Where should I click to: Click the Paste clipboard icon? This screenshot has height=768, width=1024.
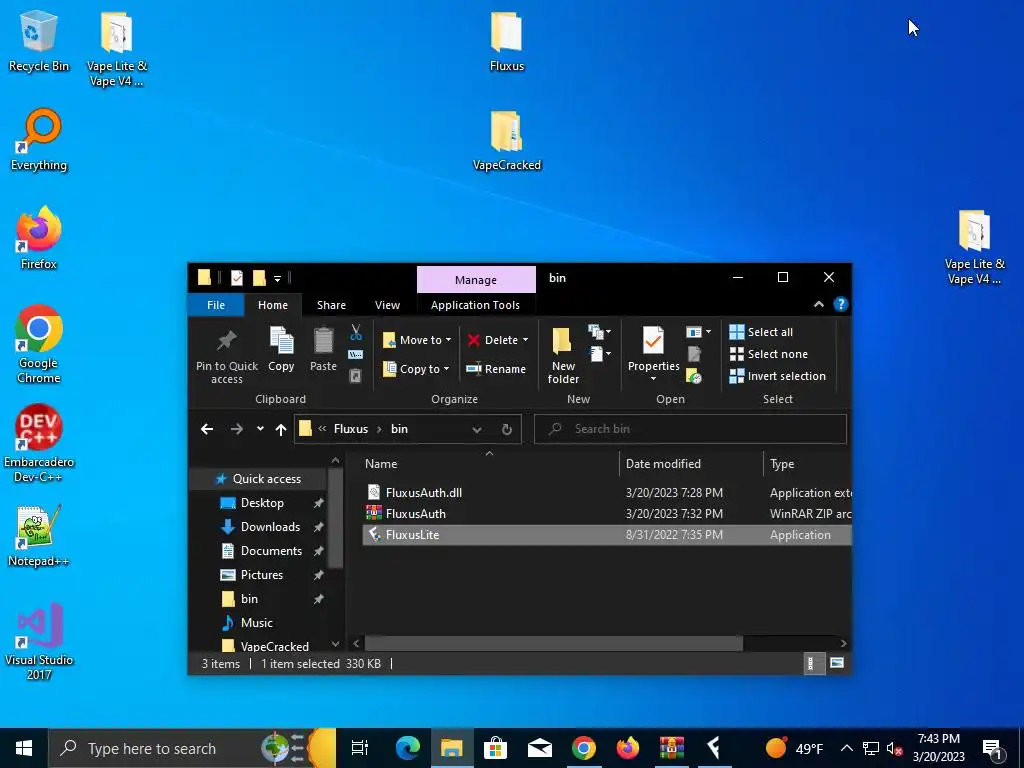pos(323,341)
